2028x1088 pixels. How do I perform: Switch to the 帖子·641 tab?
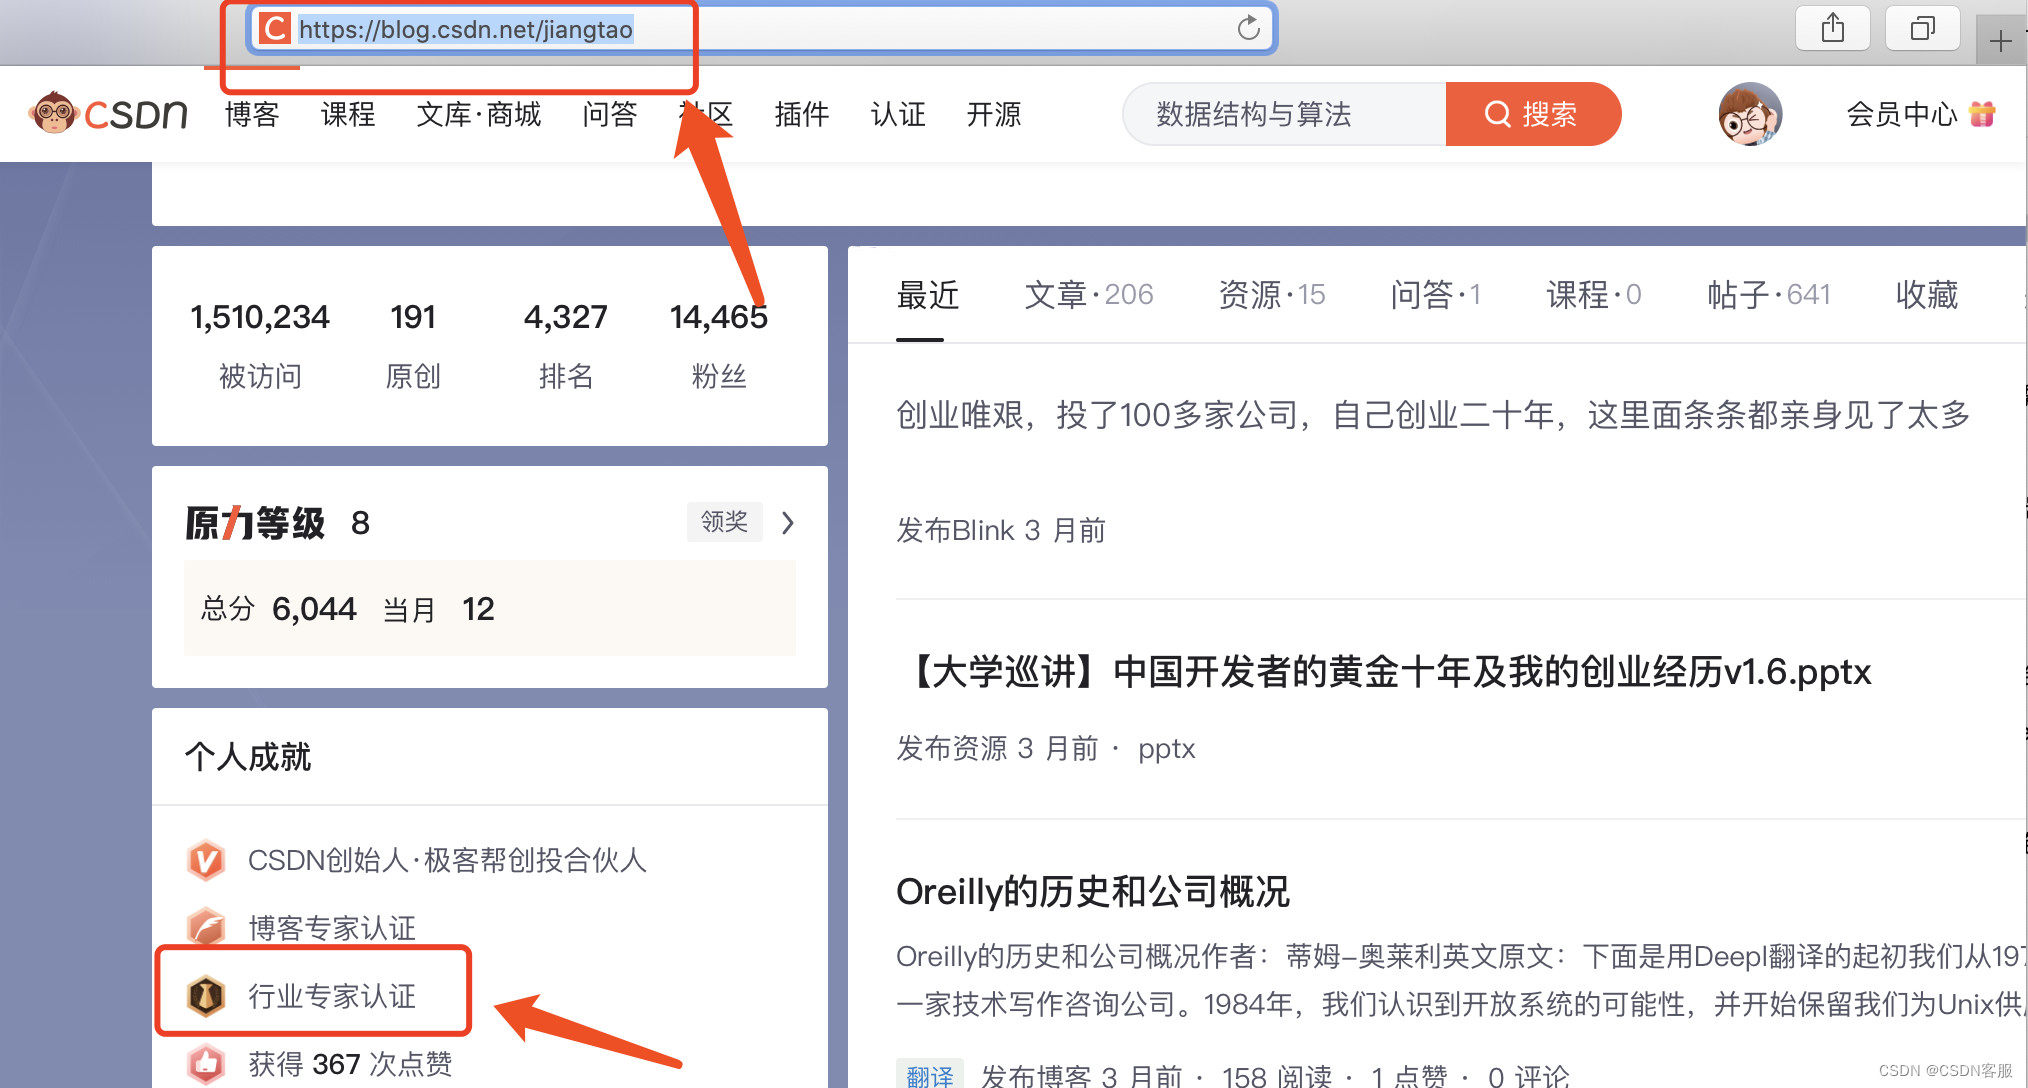(x=1768, y=295)
